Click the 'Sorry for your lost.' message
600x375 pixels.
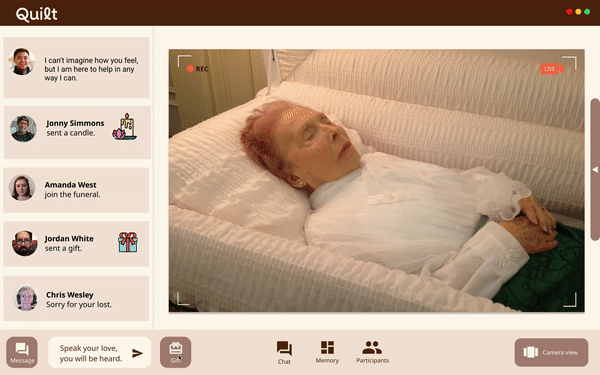pos(79,305)
